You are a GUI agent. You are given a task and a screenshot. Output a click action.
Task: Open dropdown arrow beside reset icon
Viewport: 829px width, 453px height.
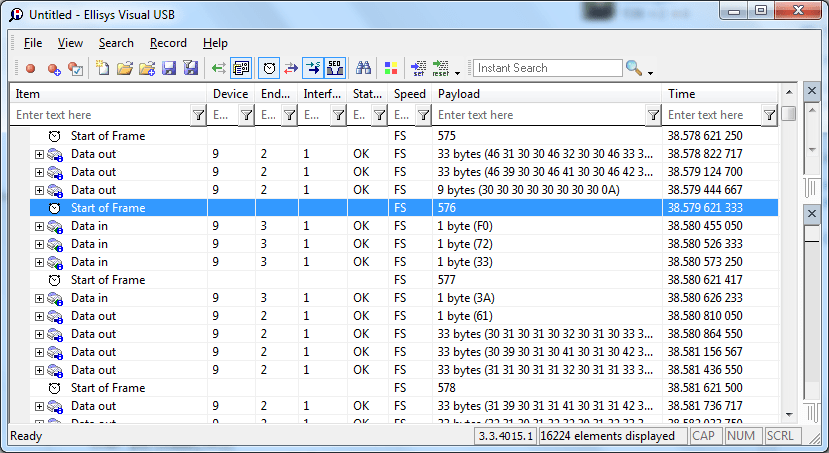pyautogui.click(x=457, y=72)
